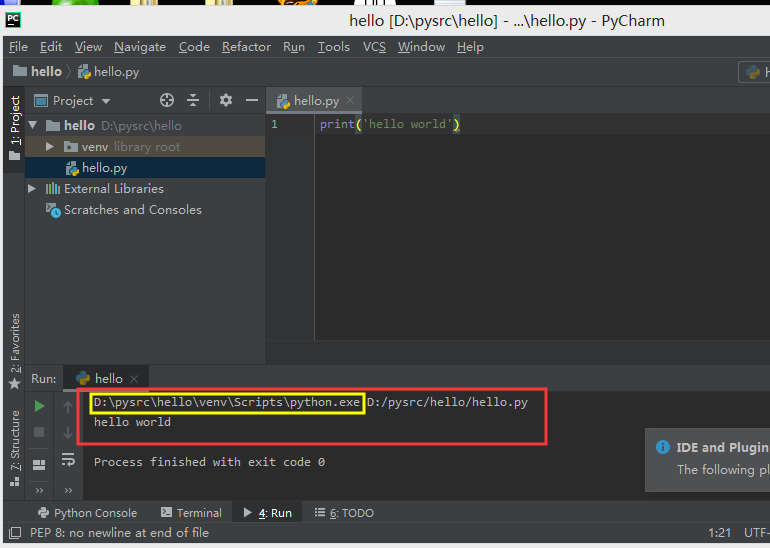770x548 pixels.
Task: Toggle tool window bars icon in status bar
Action: click(x=14, y=533)
